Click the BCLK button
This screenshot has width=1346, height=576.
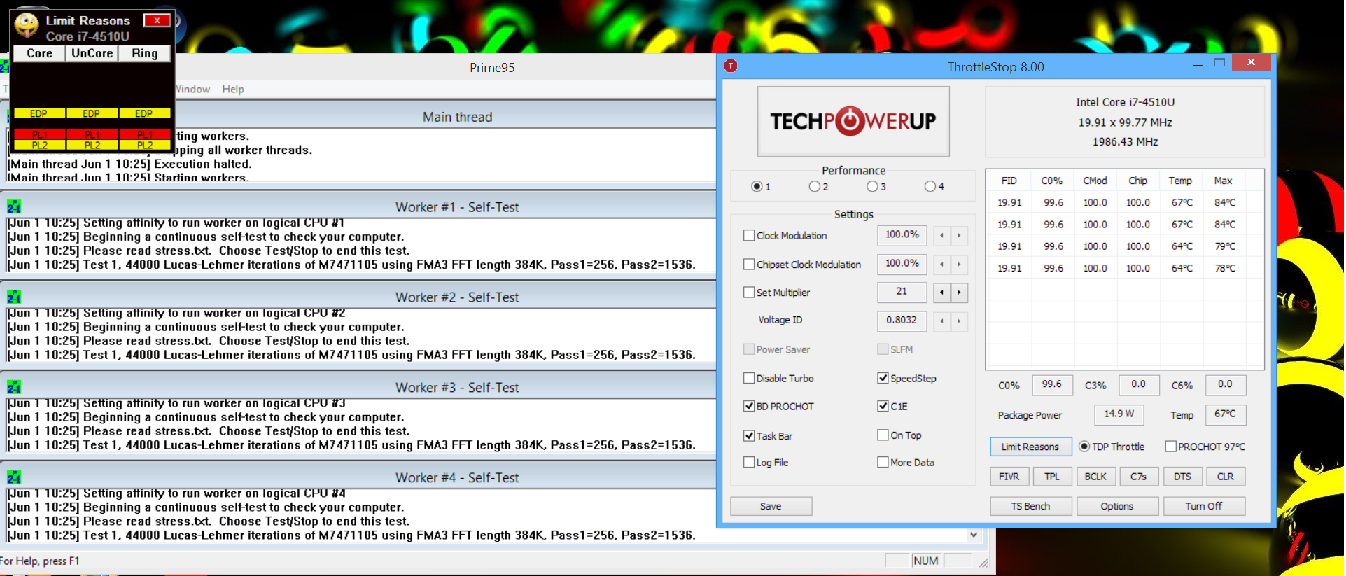pos(1096,477)
